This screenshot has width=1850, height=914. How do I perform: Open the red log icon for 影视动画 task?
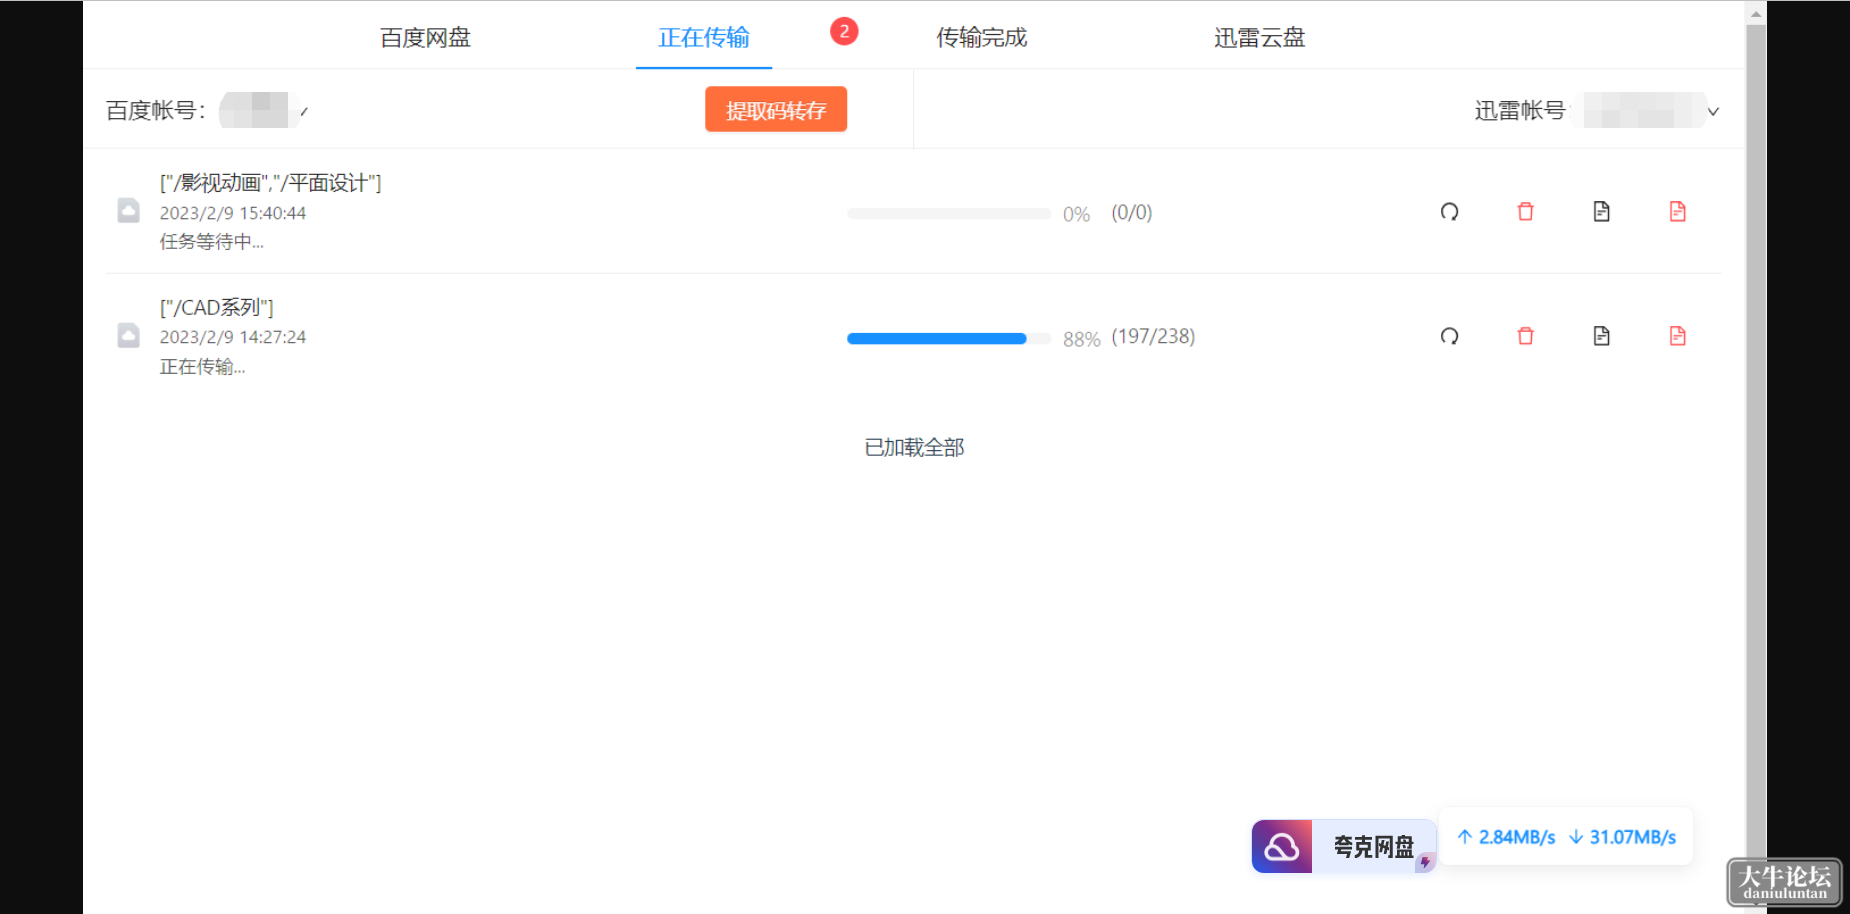click(1677, 212)
